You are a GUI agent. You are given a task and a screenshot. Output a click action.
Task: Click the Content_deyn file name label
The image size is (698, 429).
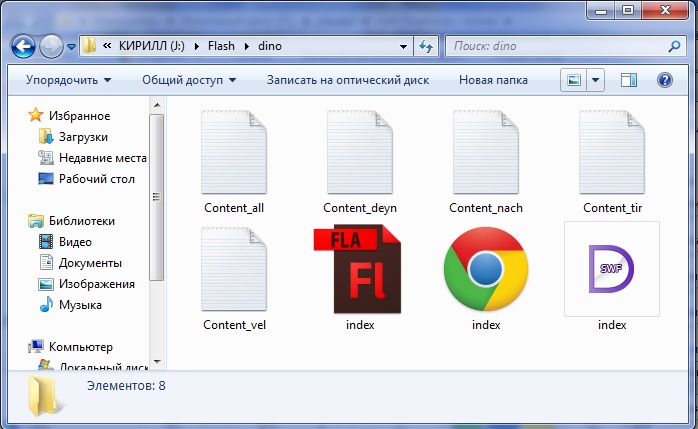click(360, 208)
